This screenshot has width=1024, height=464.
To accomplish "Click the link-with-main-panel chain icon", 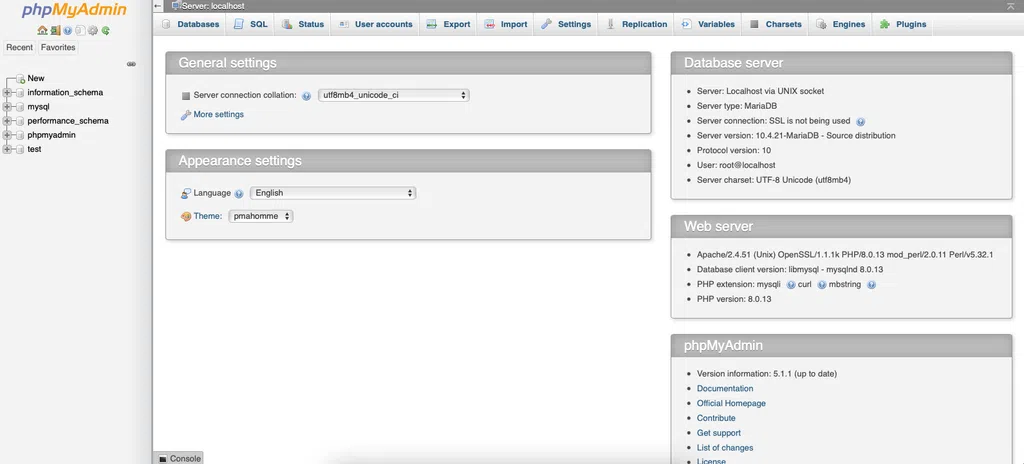I will tap(131, 64).
